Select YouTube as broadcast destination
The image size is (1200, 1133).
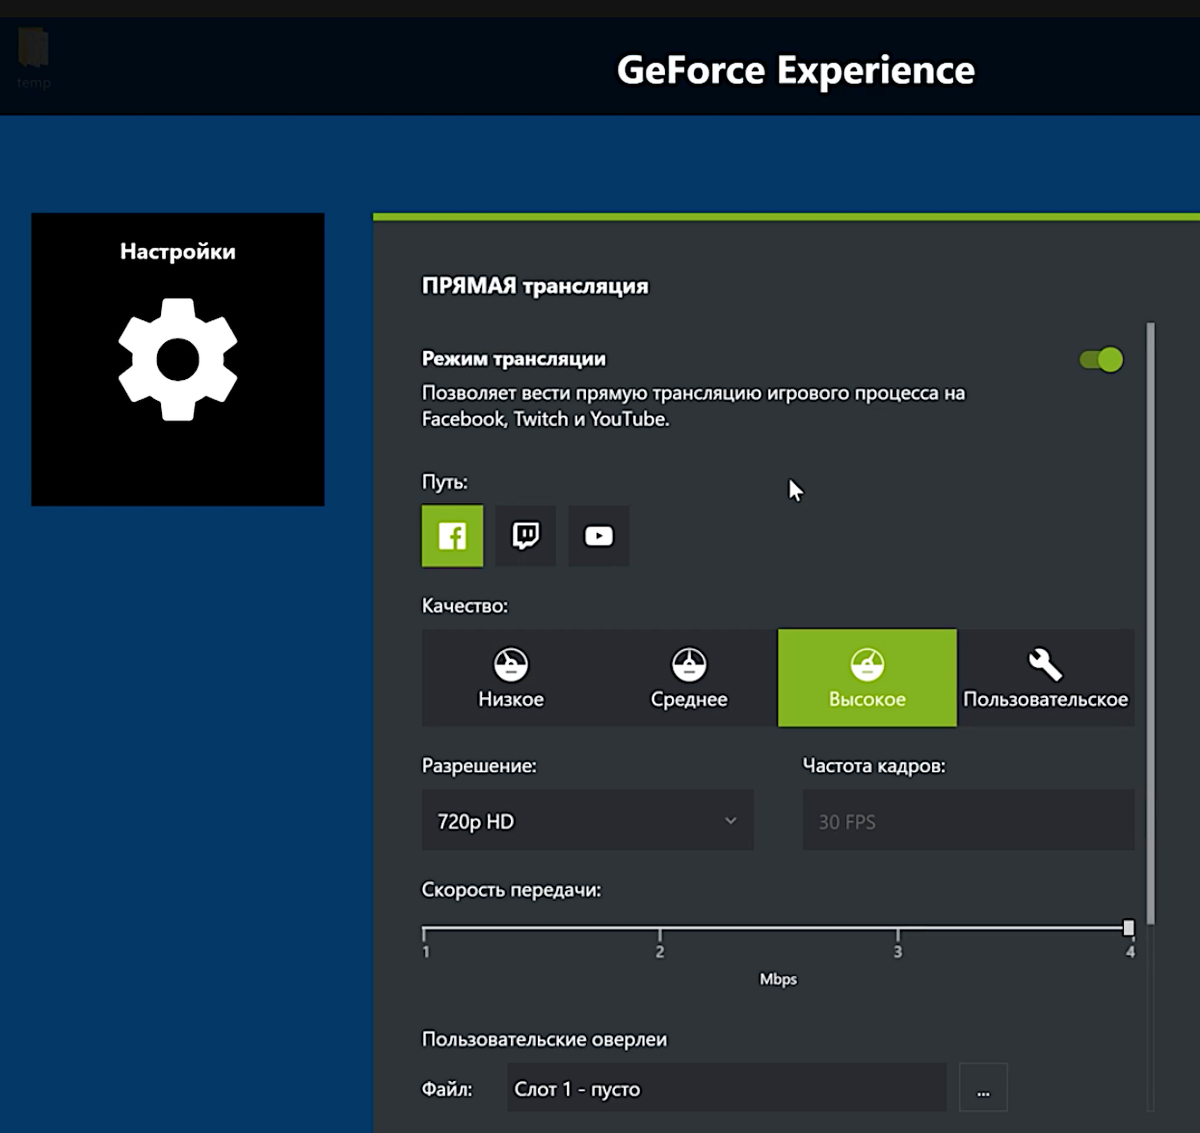coord(599,536)
